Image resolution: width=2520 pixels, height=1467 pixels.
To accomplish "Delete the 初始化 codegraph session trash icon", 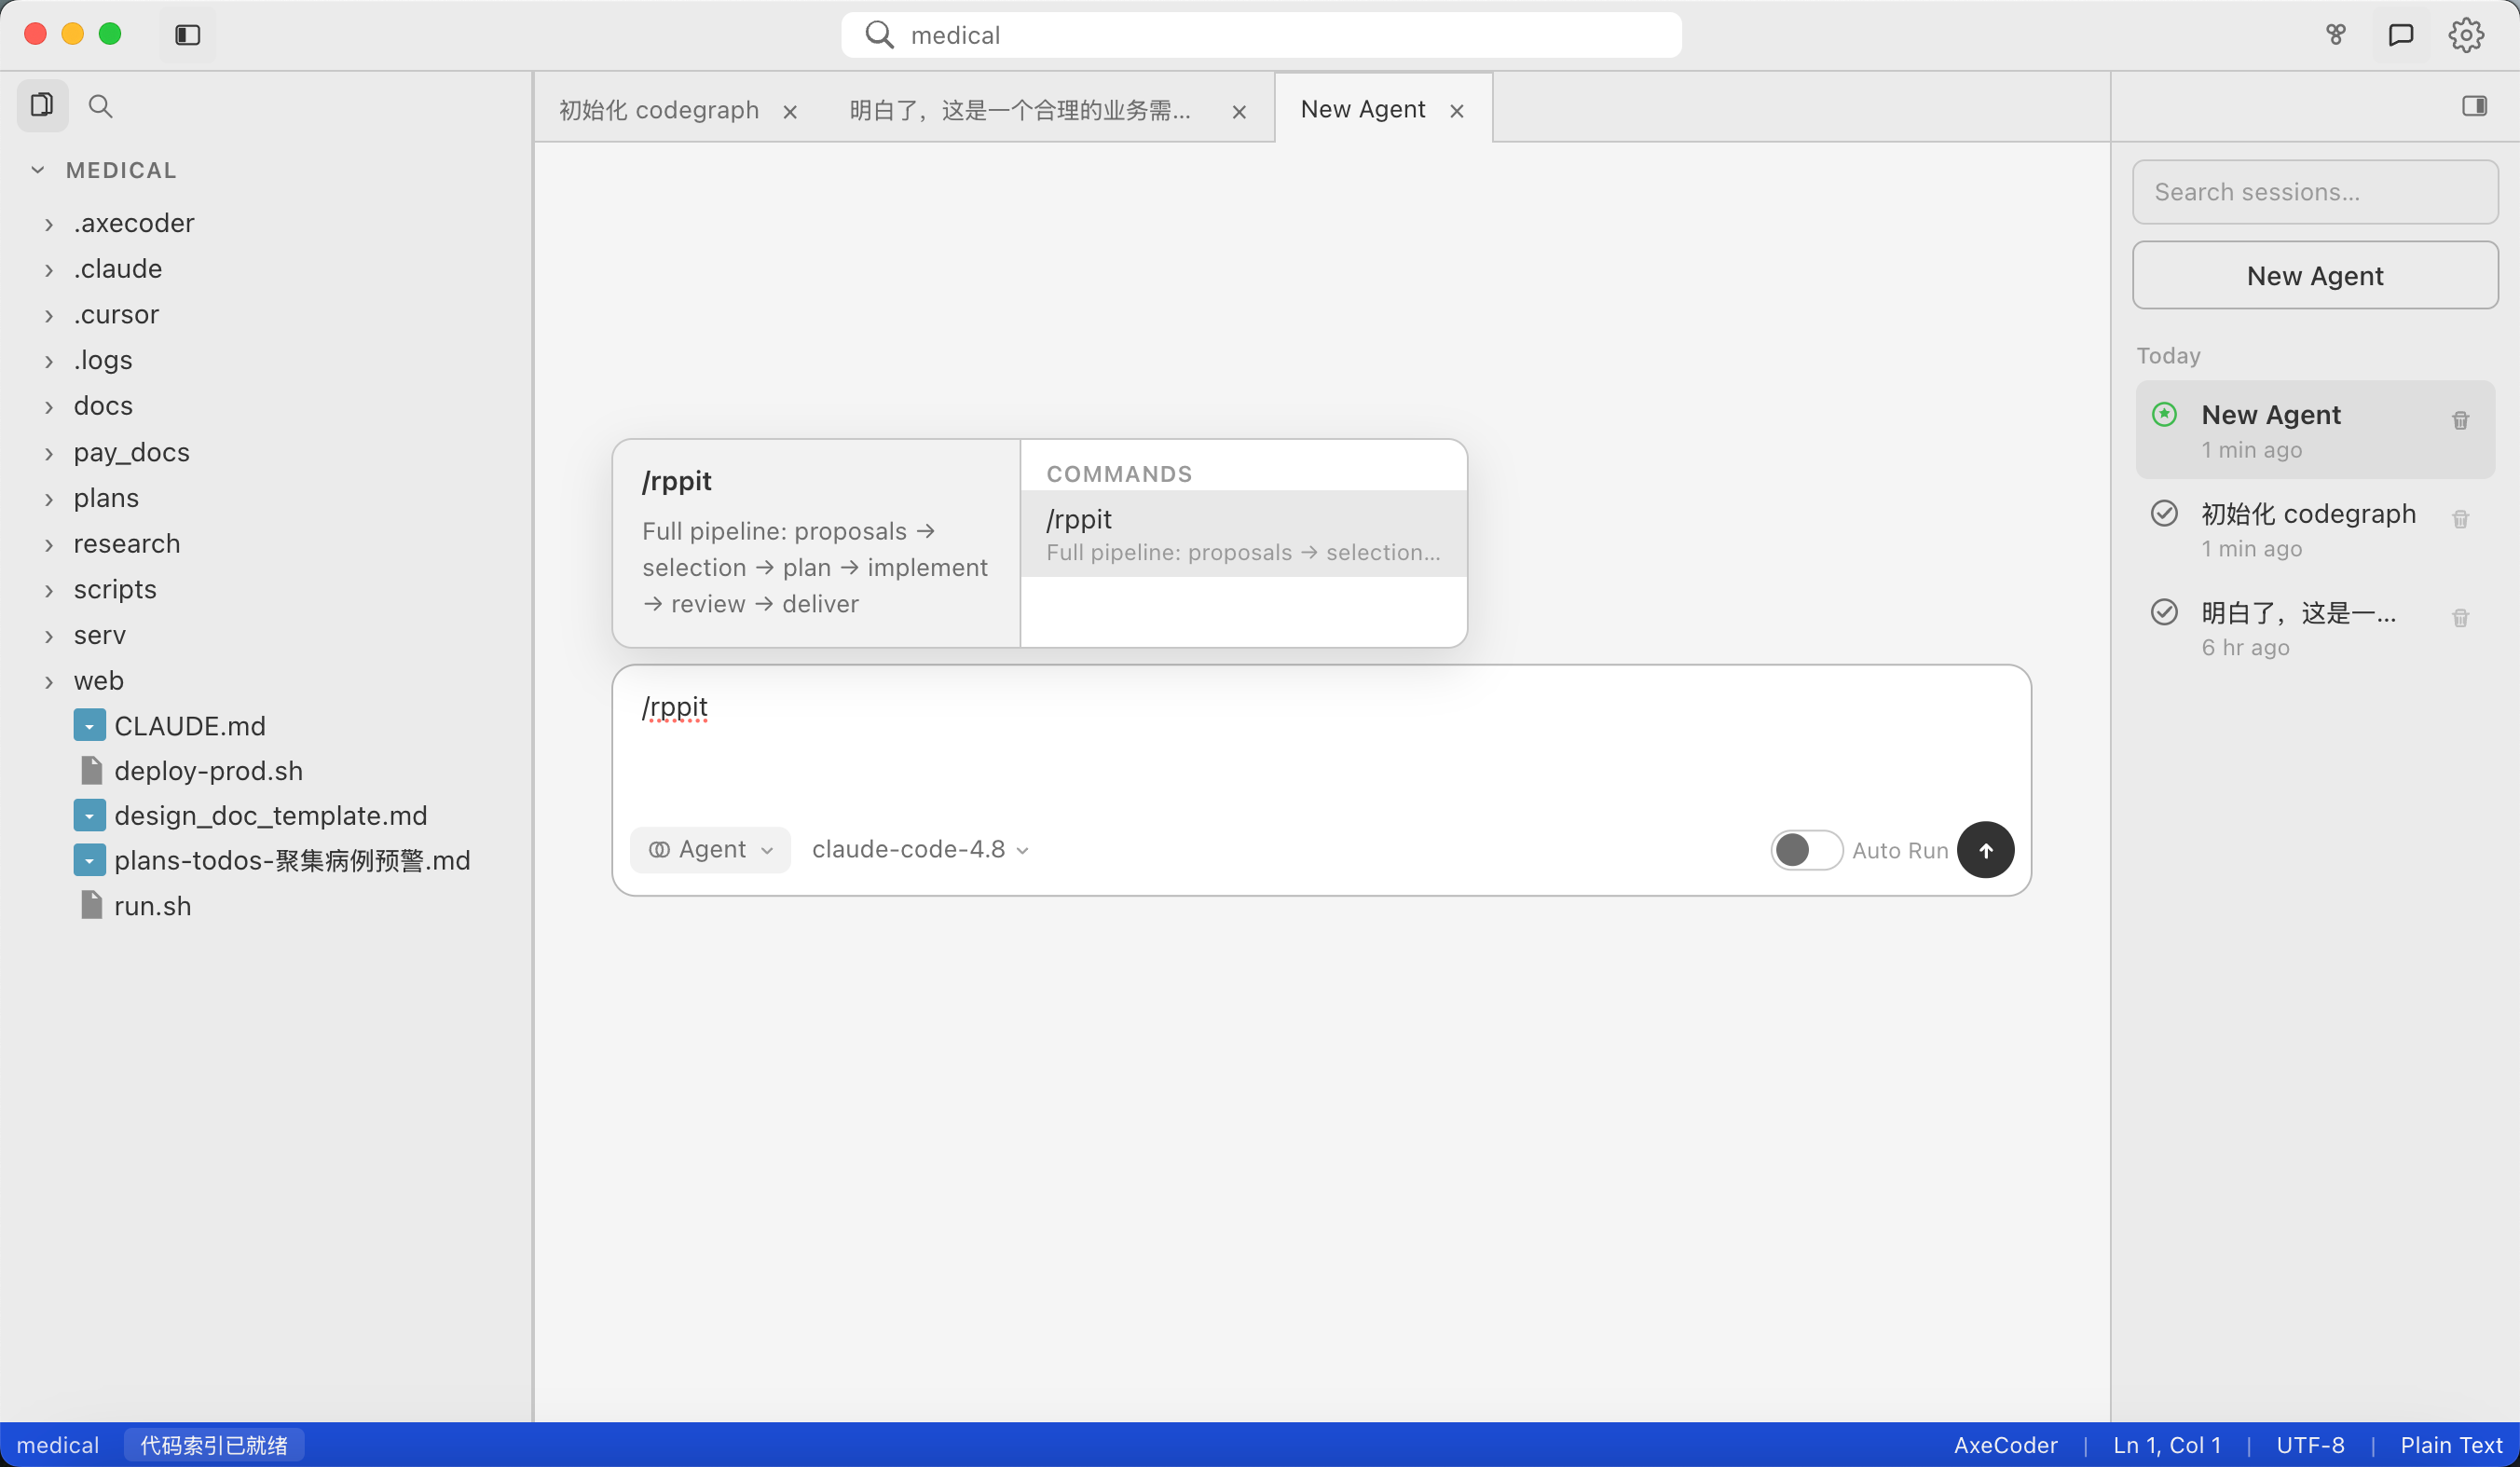I will [x=2460, y=519].
